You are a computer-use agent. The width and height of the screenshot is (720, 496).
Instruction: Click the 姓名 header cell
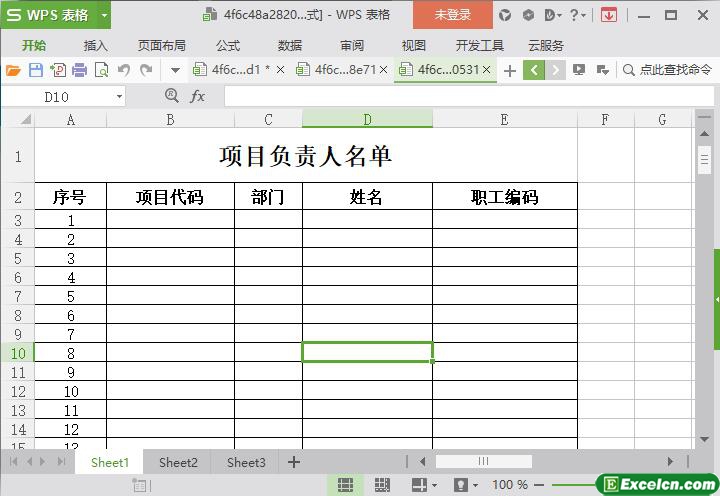pos(367,197)
